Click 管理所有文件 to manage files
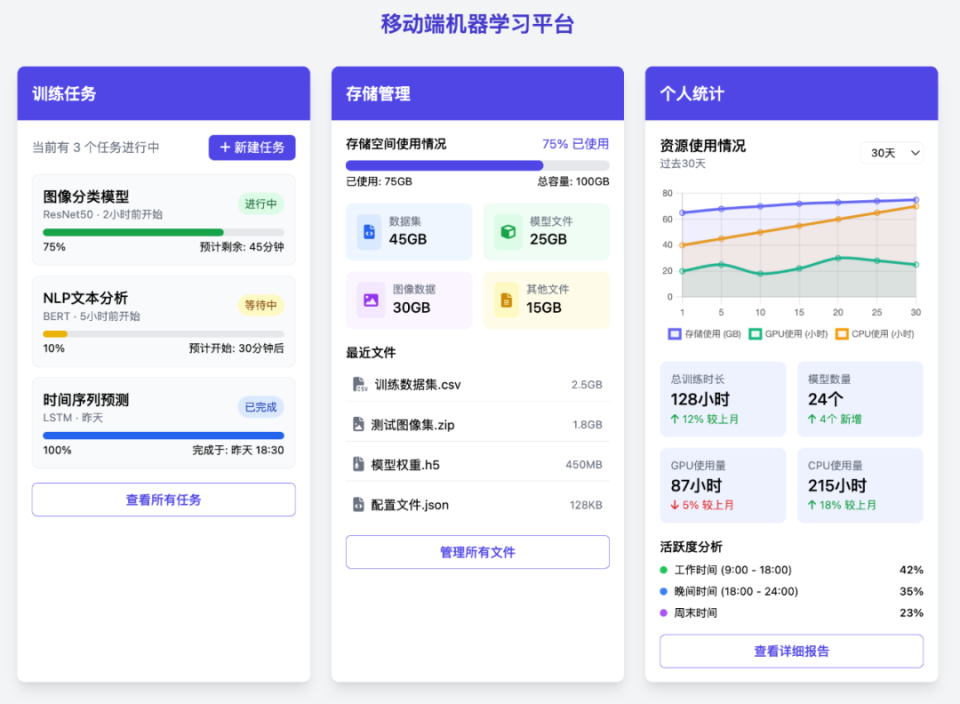This screenshot has width=960, height=704. (477, 551)
